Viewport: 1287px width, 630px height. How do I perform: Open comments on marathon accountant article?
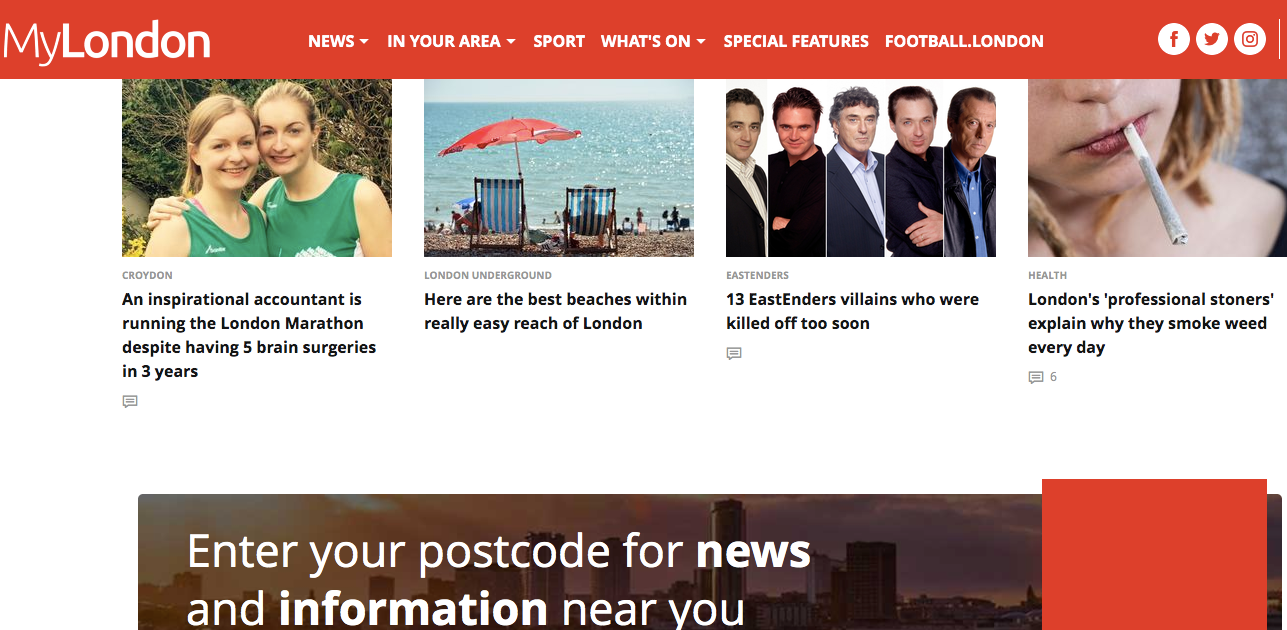[x=130, y=401]
